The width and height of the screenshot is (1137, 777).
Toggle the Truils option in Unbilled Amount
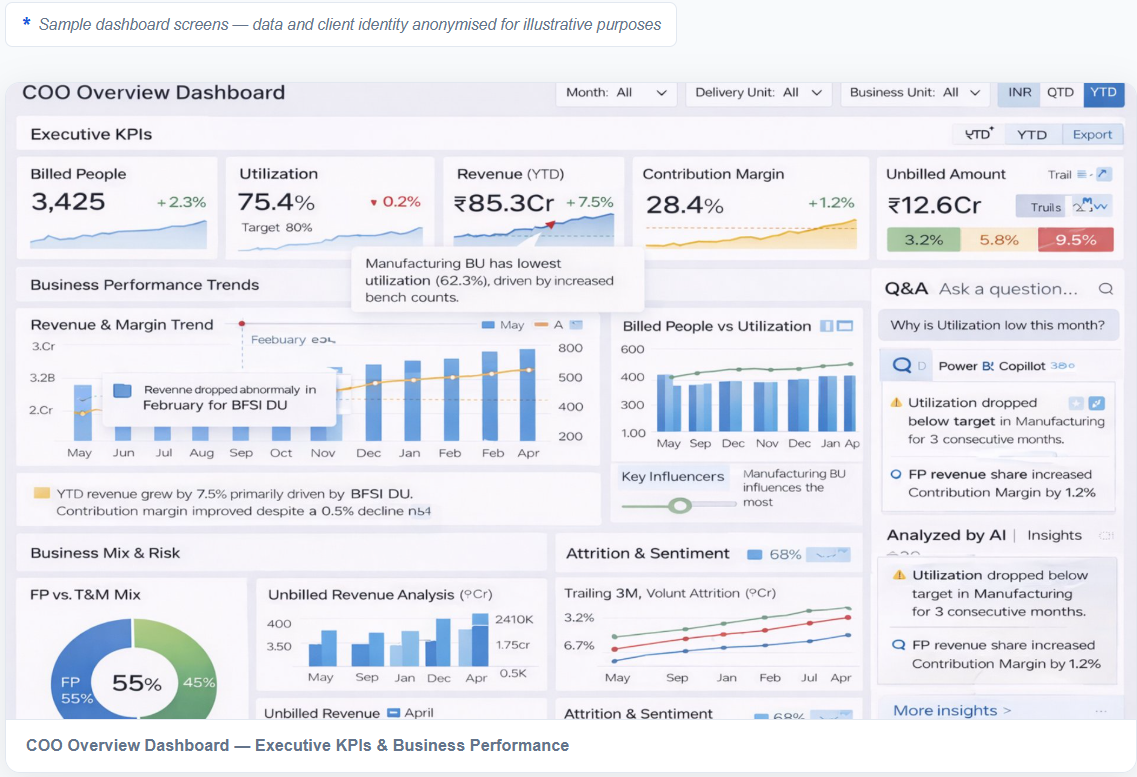click(1040, 207)
